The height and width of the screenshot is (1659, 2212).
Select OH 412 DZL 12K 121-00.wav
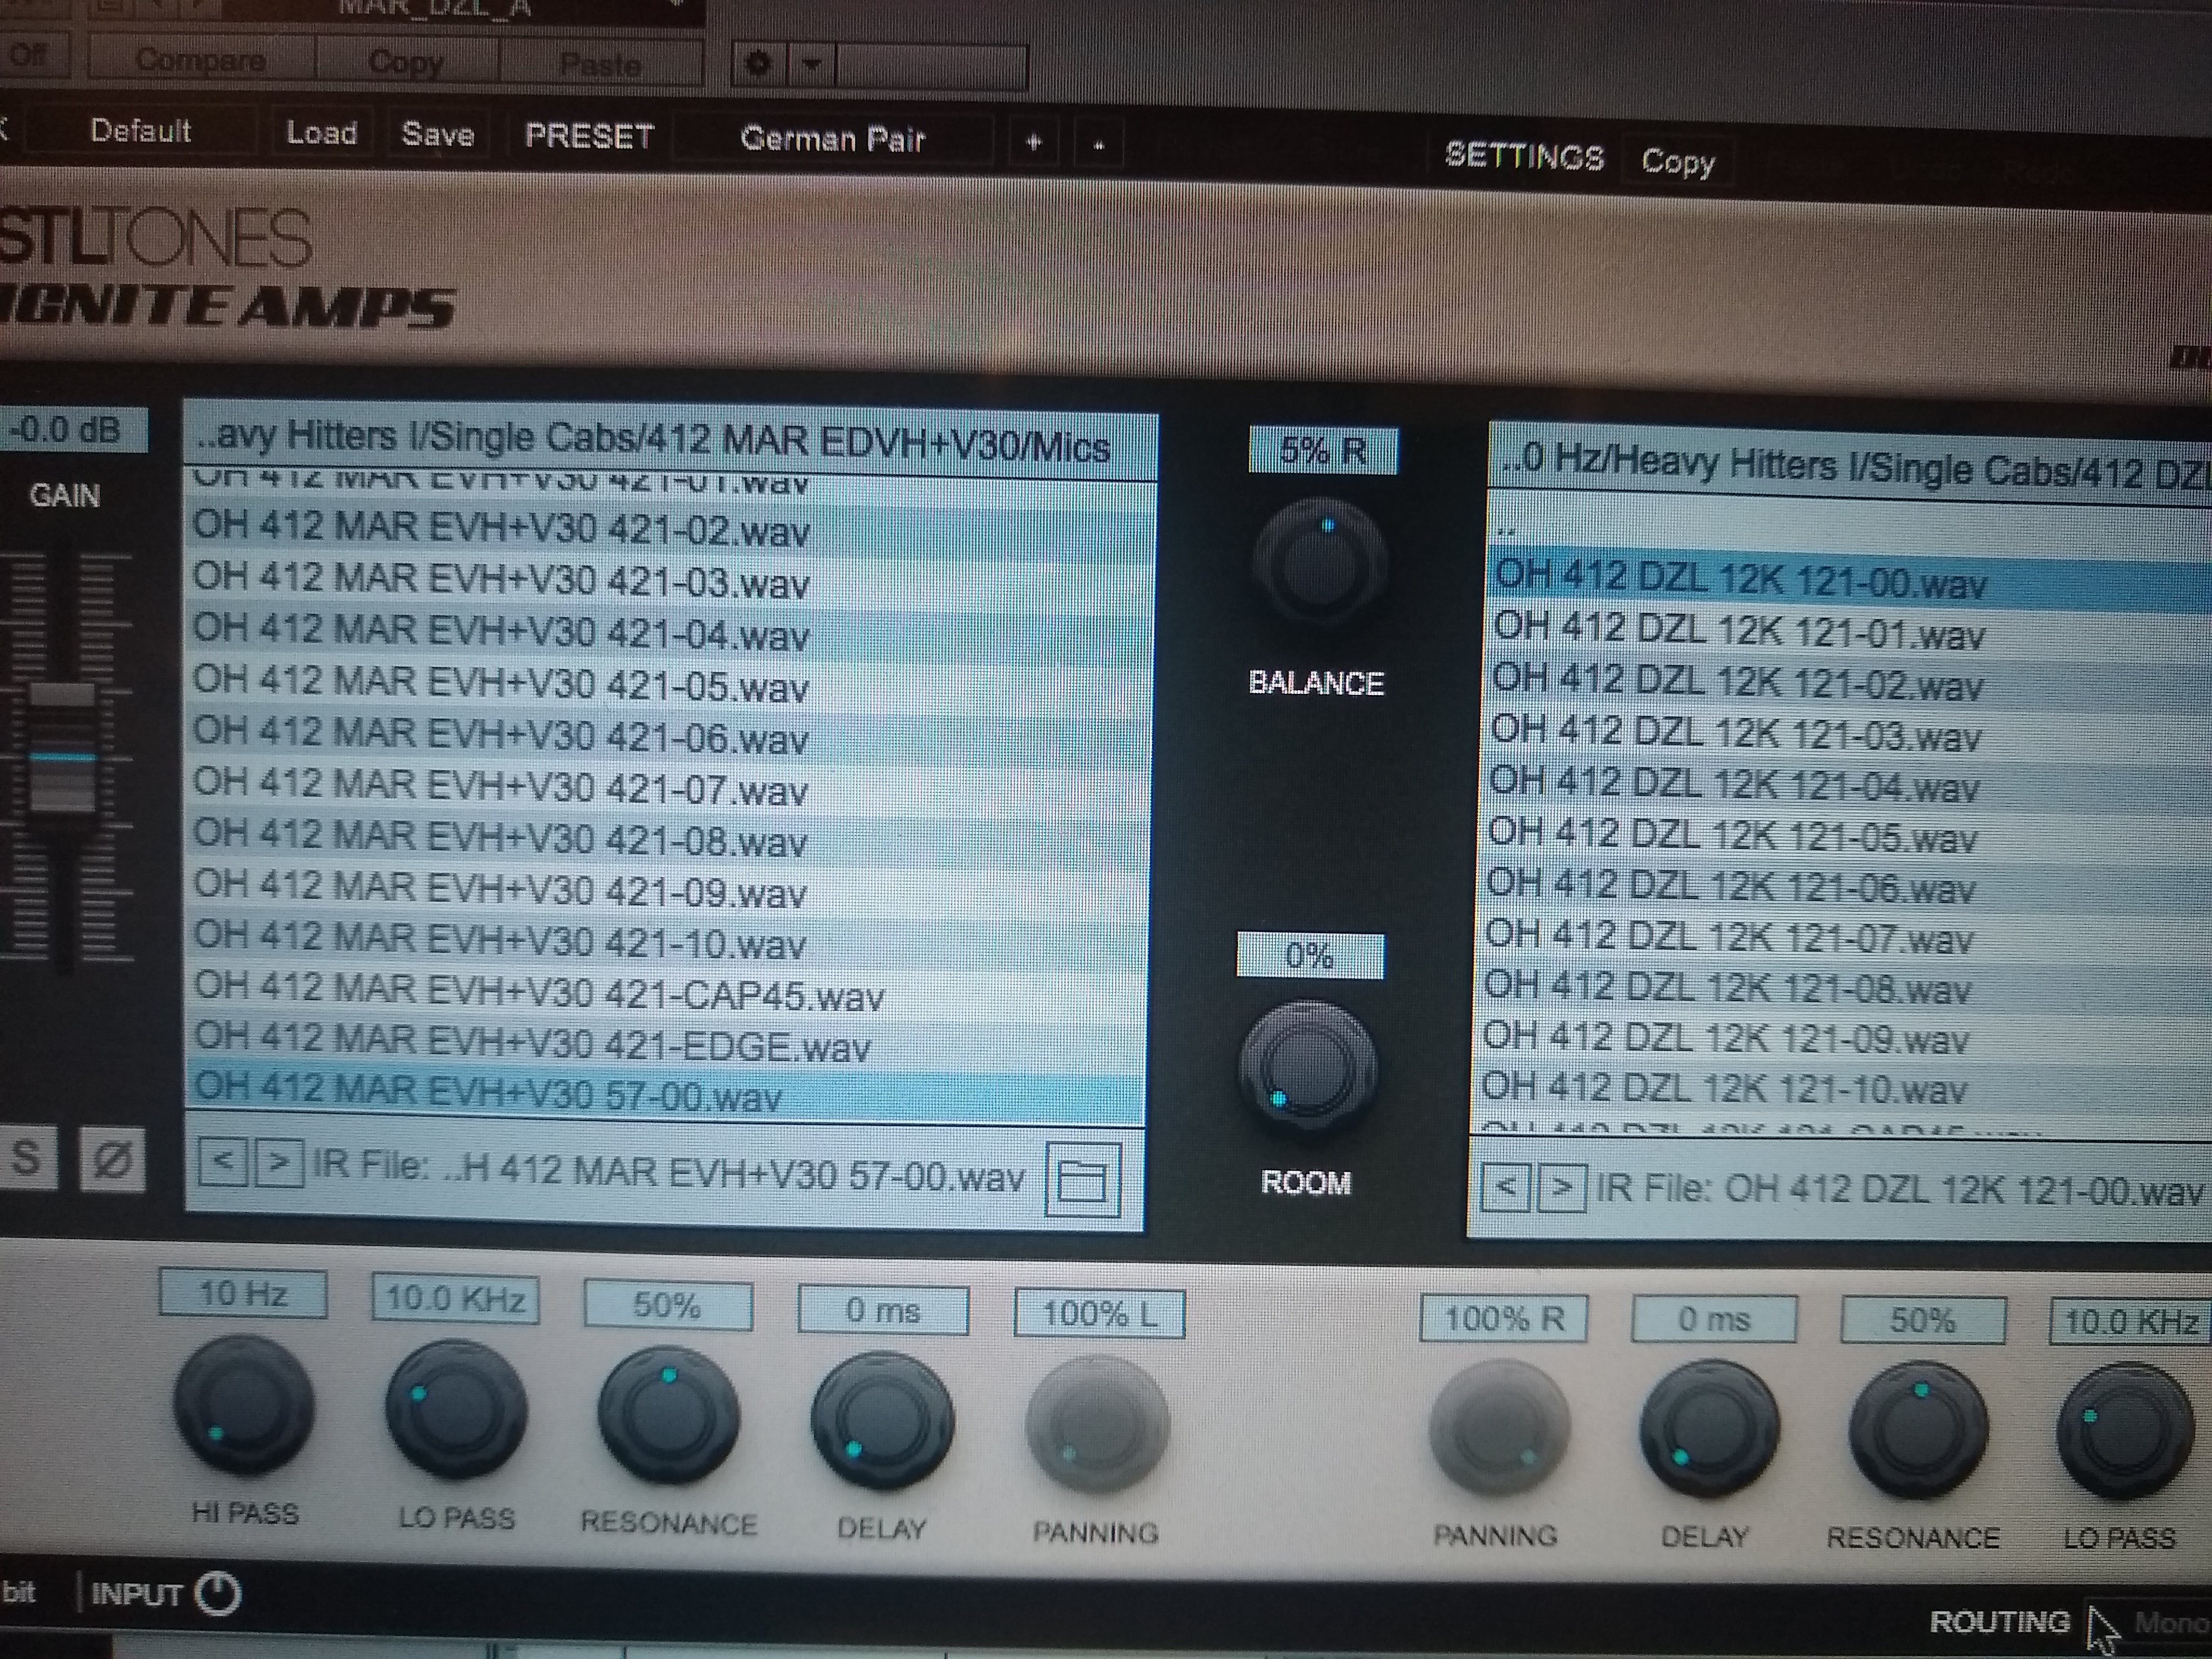point(1850,583)
